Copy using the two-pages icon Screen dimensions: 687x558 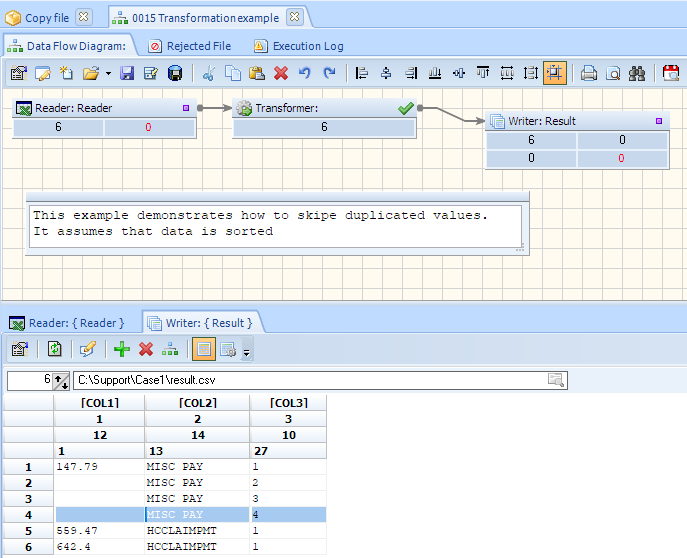tap(233, 73)
